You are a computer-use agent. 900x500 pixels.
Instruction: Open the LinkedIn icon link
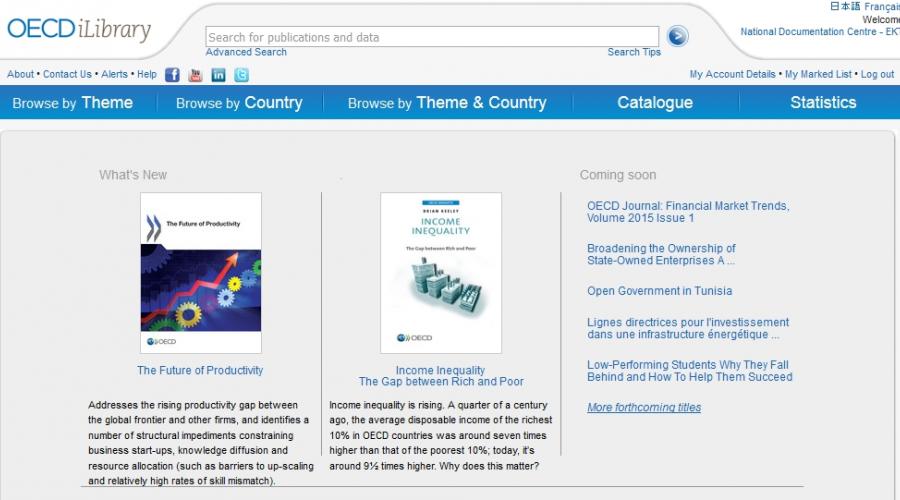[x=218, y=75]
